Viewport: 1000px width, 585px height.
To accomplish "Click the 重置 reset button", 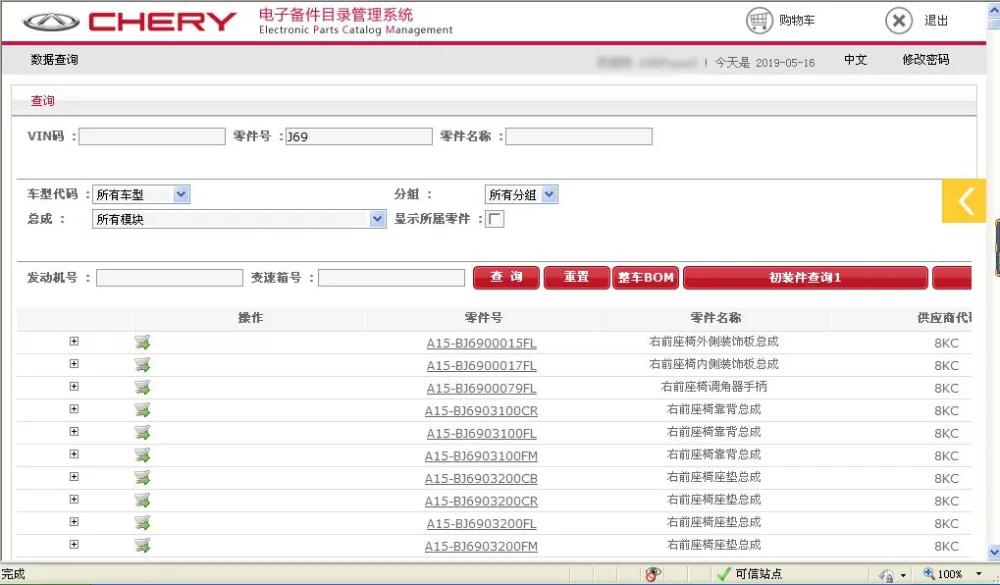I will 577,278.
